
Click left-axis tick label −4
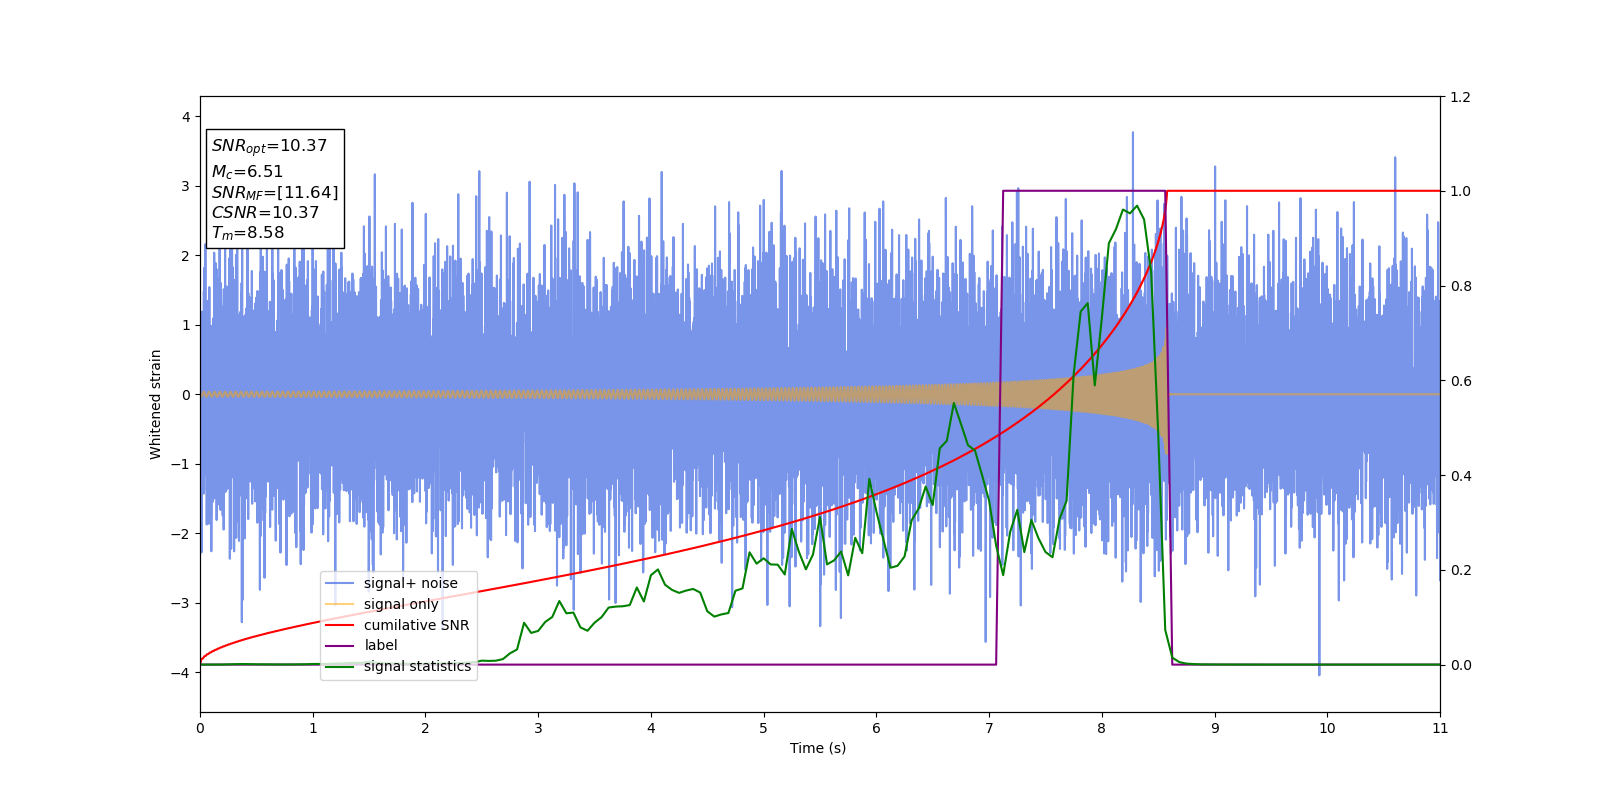tap(181, 672)
